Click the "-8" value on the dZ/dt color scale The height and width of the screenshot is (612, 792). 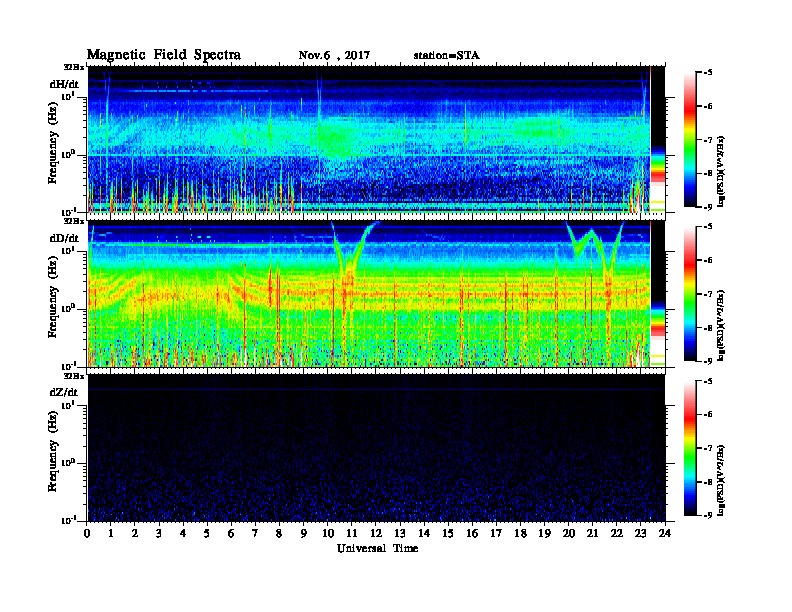[x=708, y=482]
